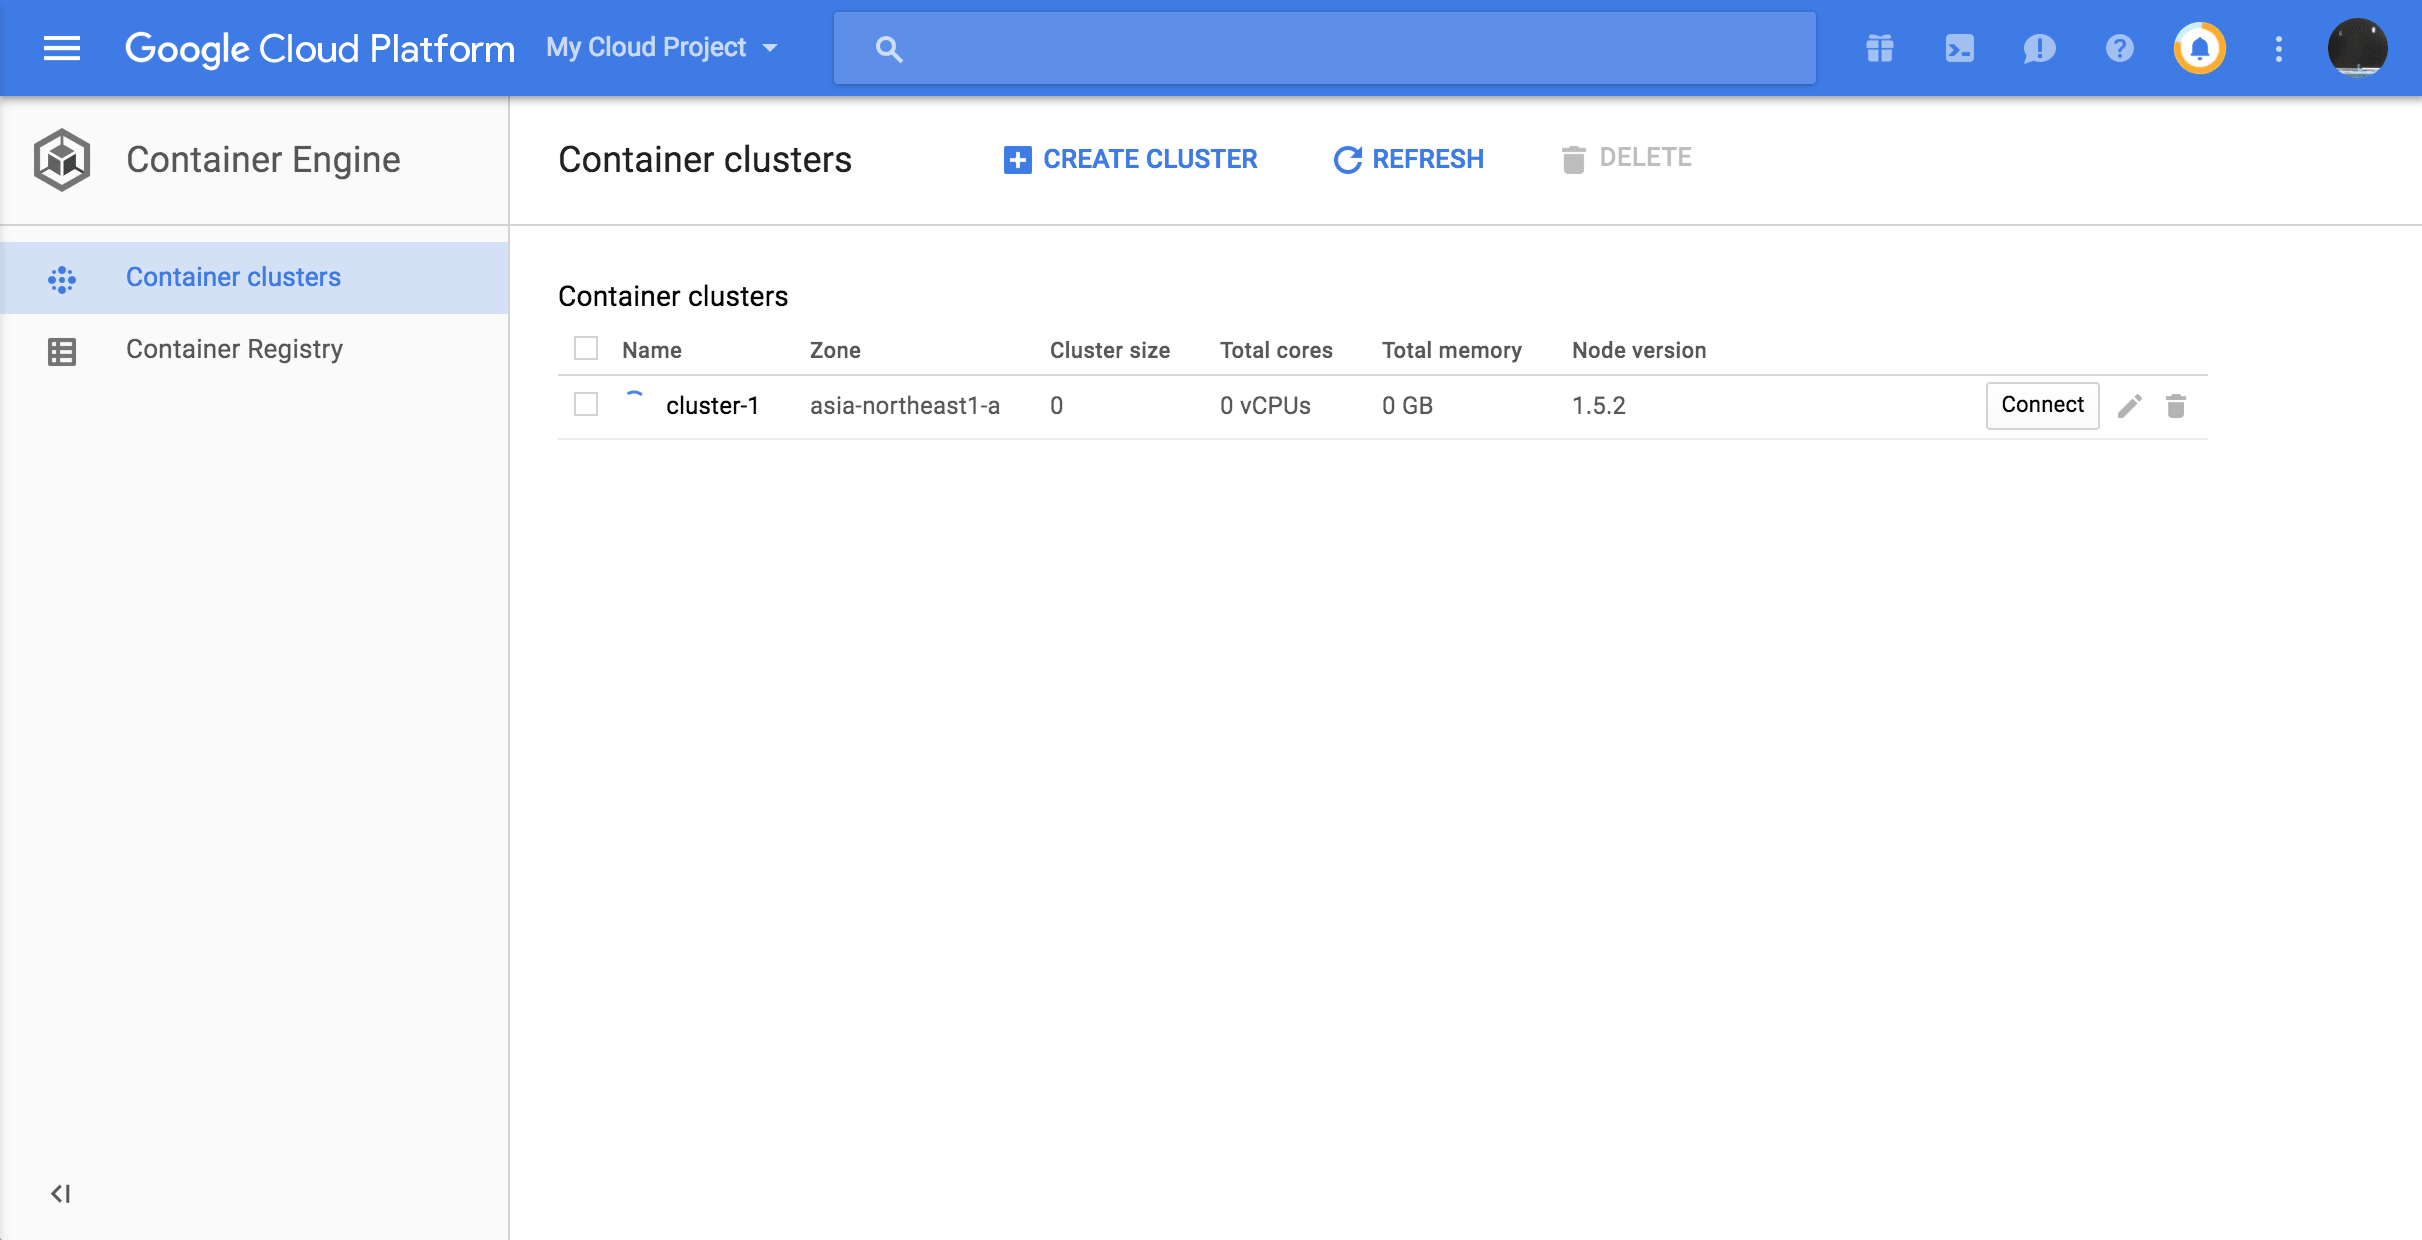
Task: Open the cluster-1 name link
Action: 713,405
